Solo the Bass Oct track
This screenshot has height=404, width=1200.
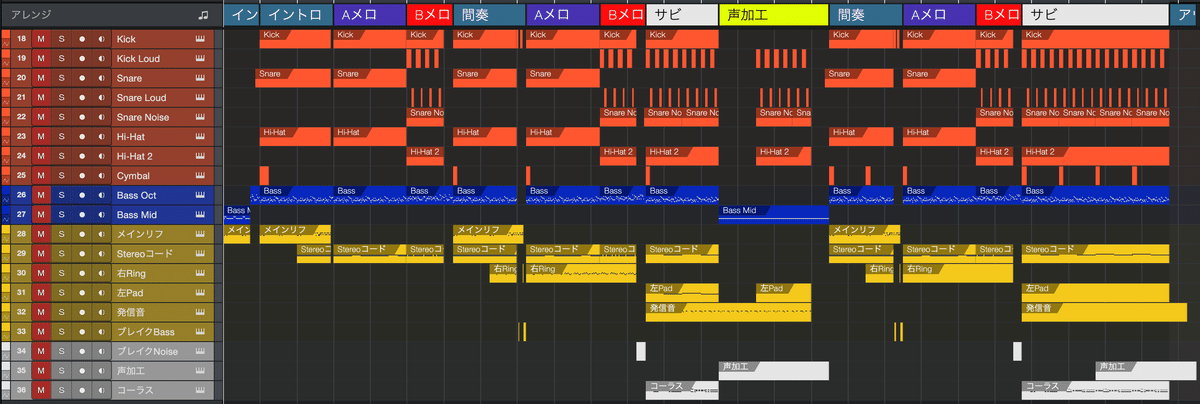61,195
